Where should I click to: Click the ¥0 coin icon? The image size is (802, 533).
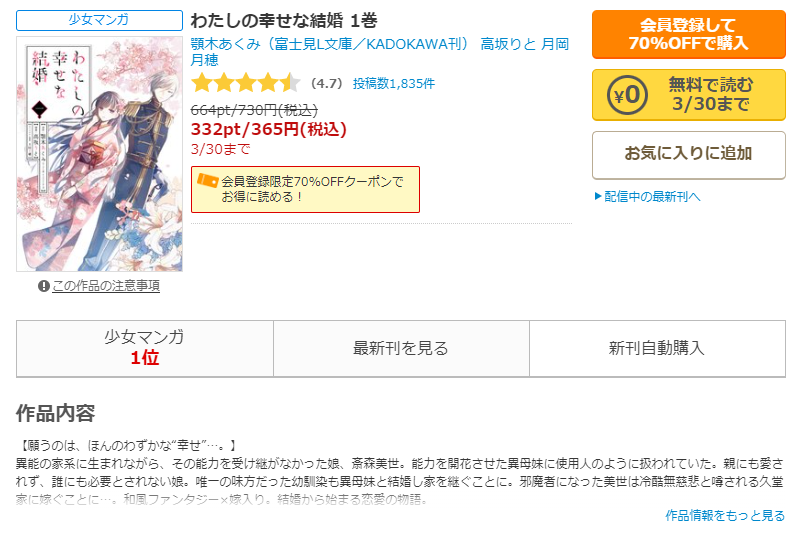[627, 95]
